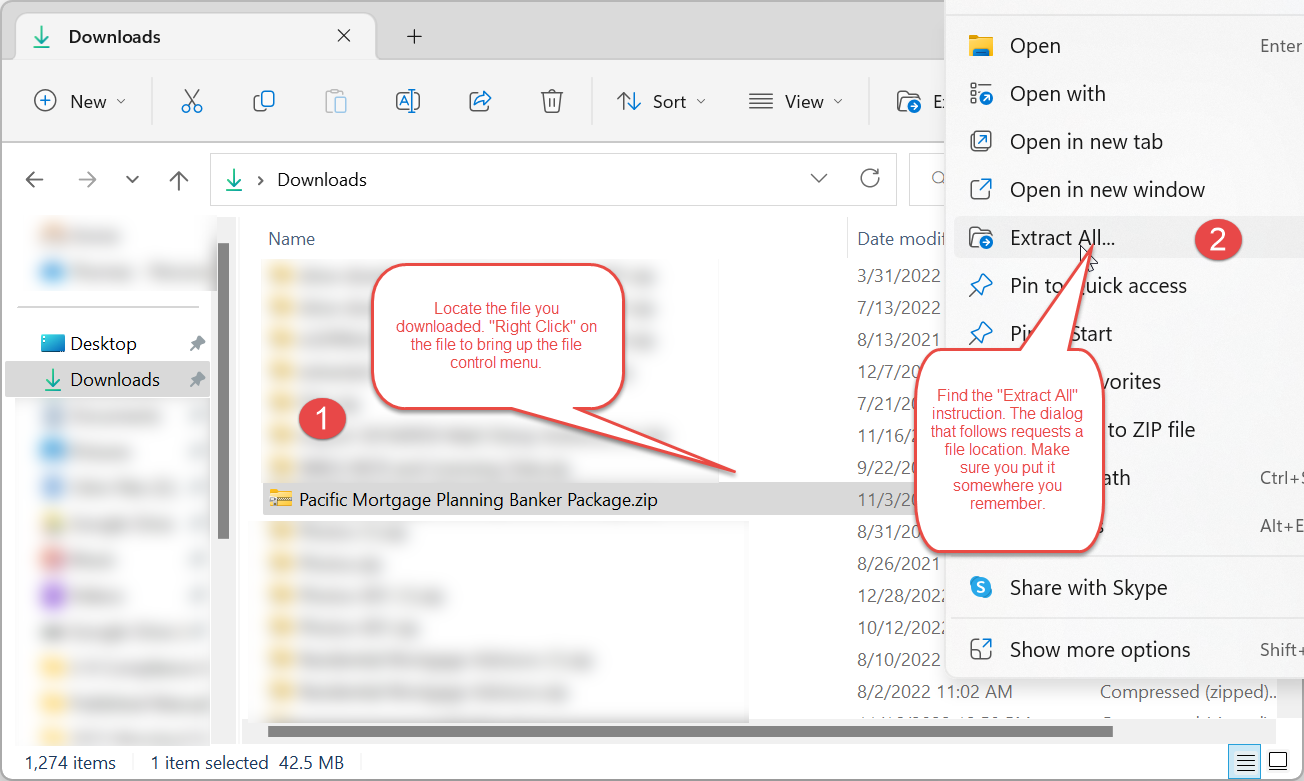Go up one folder level
Image resolution: width=1304 pixels, height=781 pixels.
179,180
